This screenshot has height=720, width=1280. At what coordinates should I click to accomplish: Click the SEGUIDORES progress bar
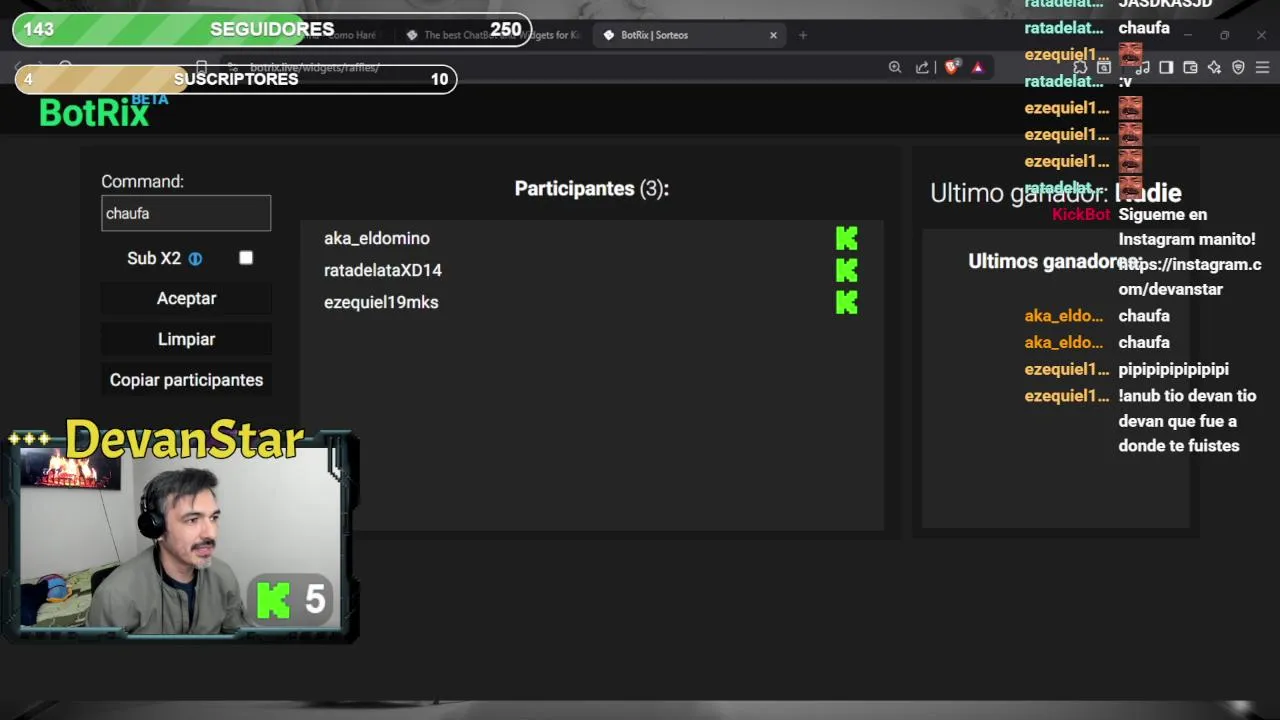tap(272, 29)
